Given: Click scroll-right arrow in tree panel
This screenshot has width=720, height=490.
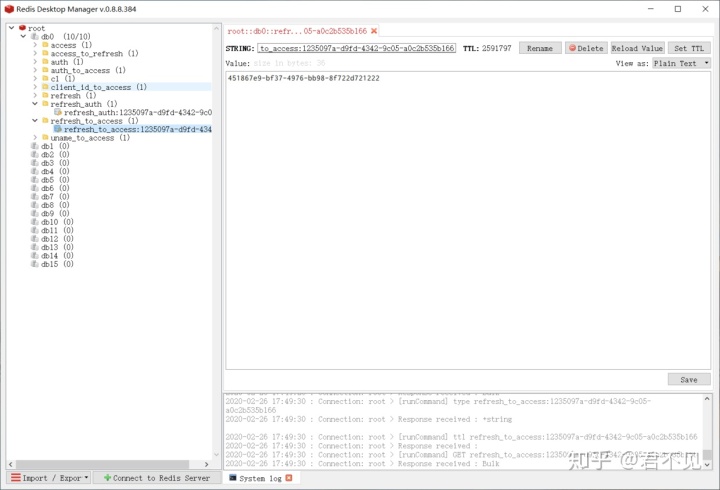Looking at the screenshot, I should tap(206, 464).
